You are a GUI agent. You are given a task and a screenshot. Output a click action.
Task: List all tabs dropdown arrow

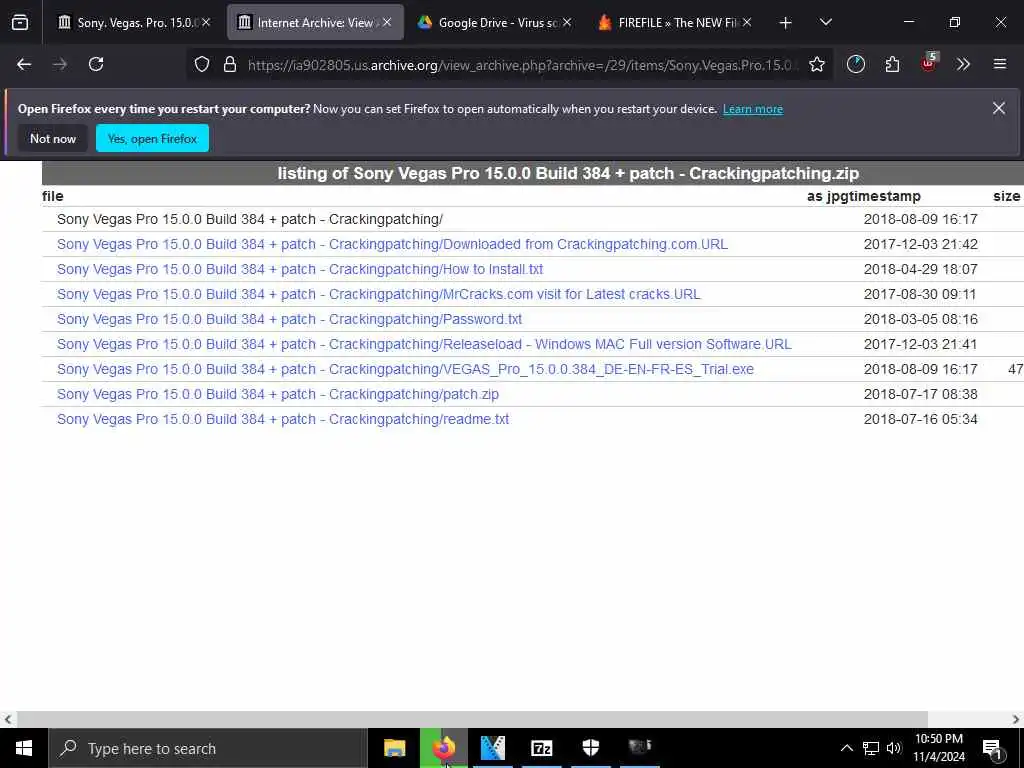tap(825, 23)
